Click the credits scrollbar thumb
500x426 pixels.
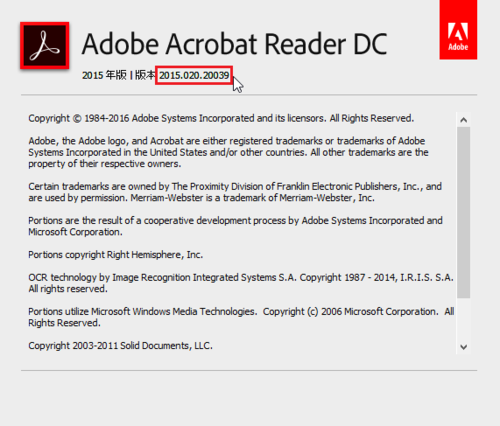coord(463,212)
